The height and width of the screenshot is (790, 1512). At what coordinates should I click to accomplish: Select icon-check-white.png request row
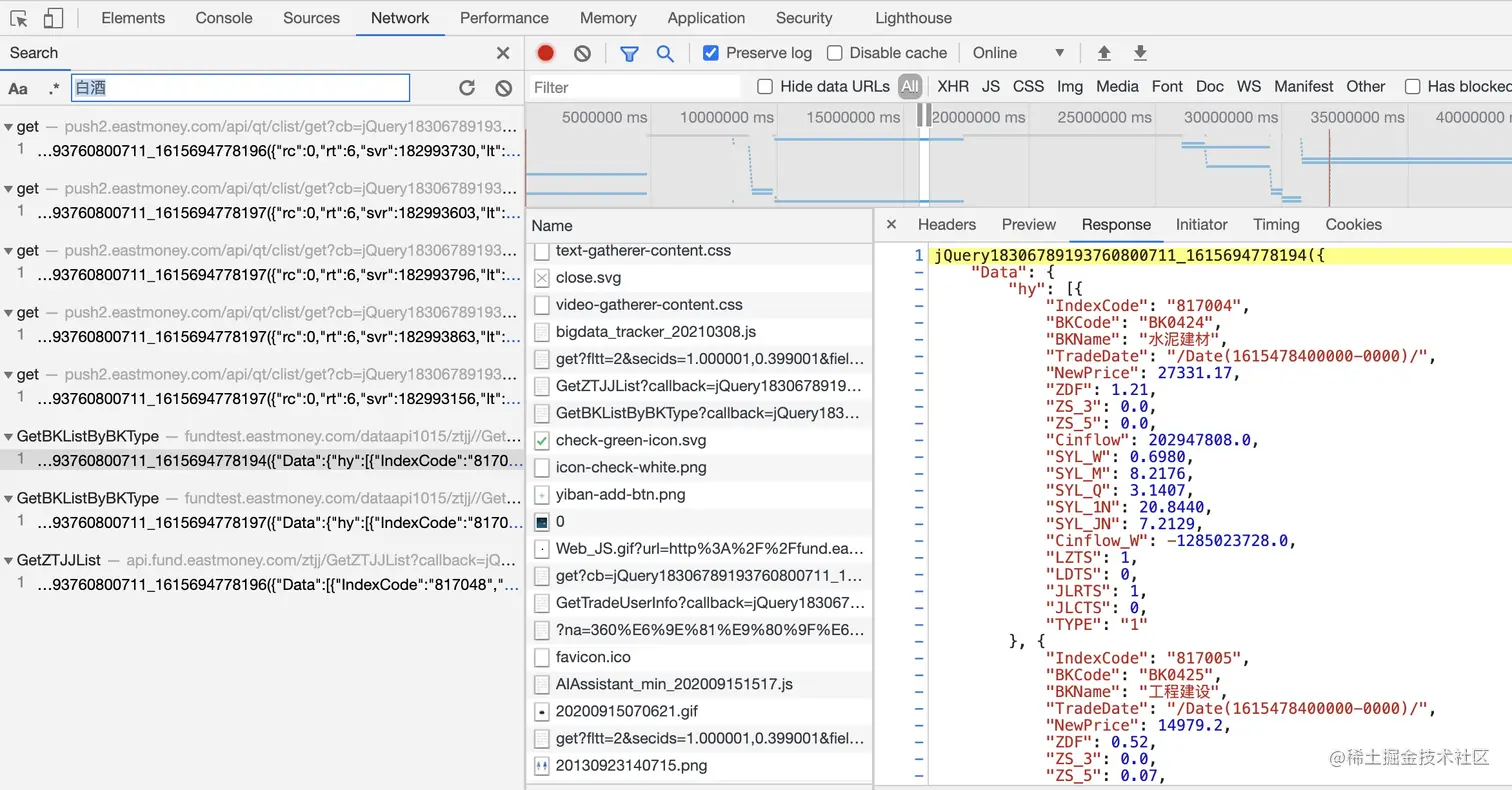(699, 467)
